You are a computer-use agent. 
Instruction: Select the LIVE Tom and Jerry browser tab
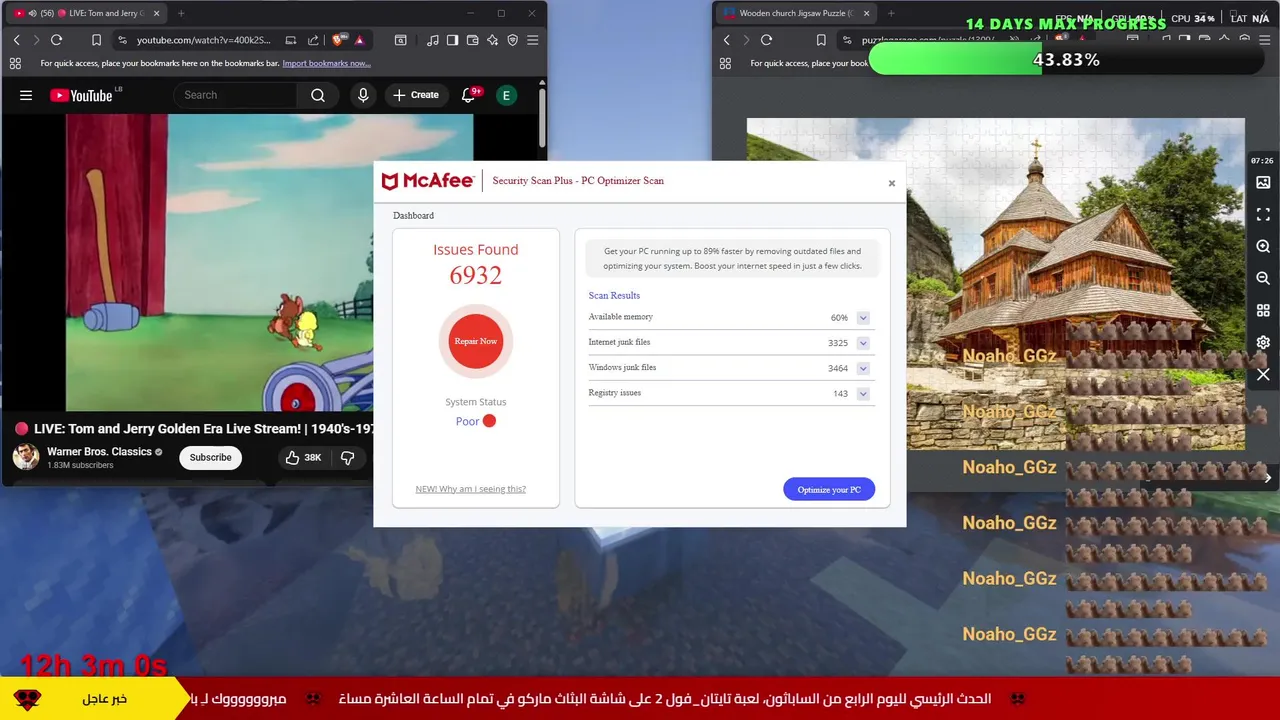[x=88, y=13]
